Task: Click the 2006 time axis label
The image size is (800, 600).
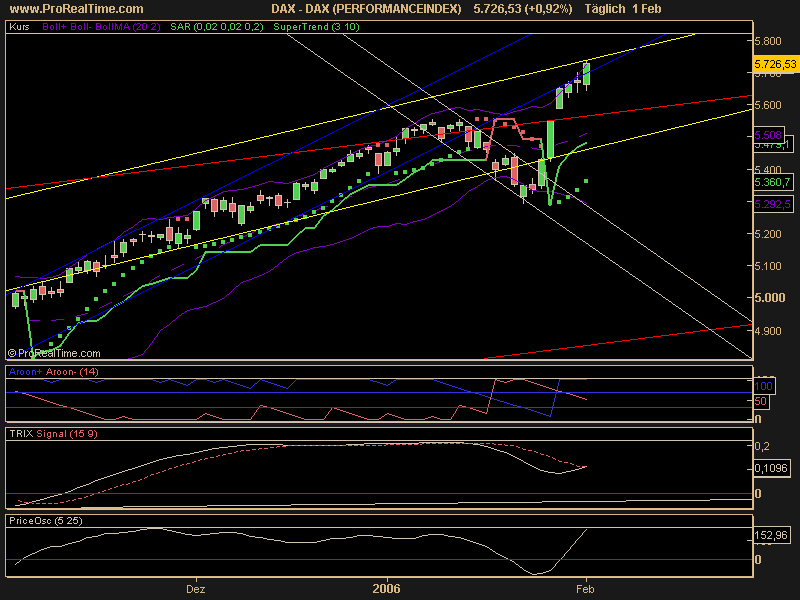Action: [386, 589]
